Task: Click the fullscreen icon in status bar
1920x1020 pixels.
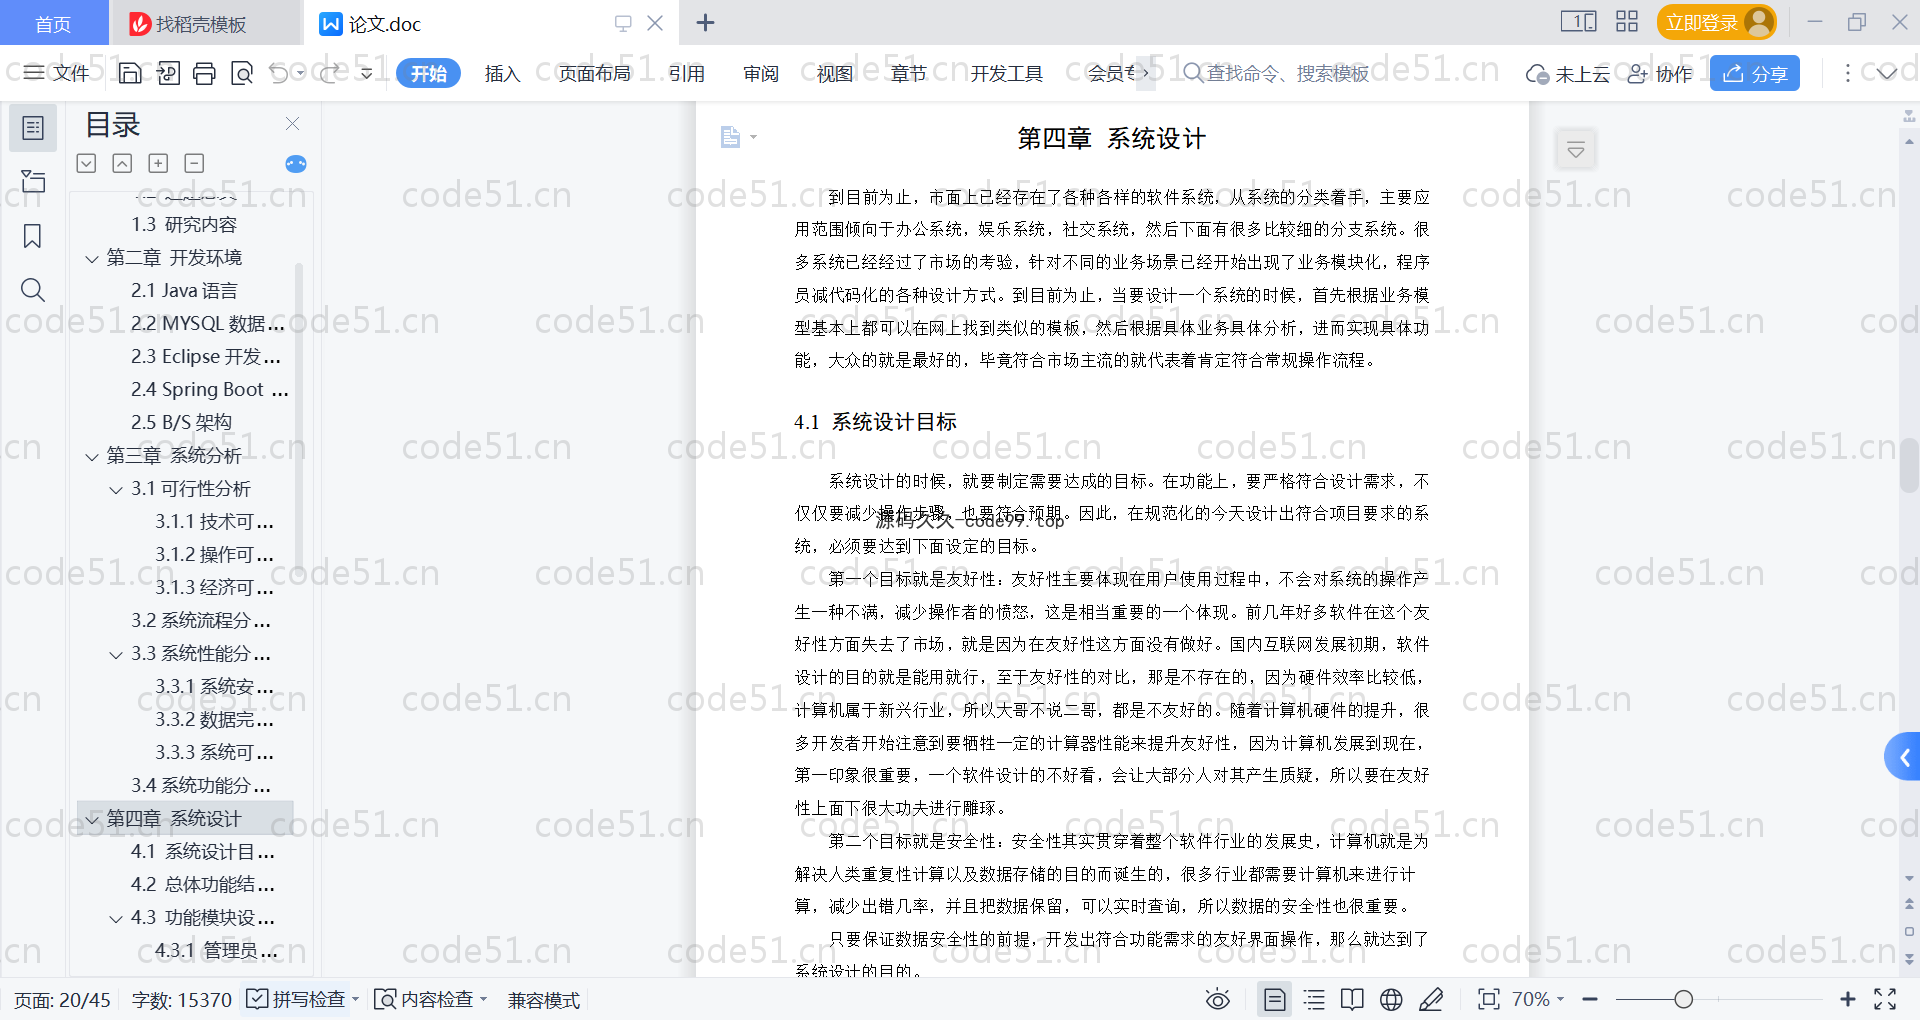Action: [1885, 999]
